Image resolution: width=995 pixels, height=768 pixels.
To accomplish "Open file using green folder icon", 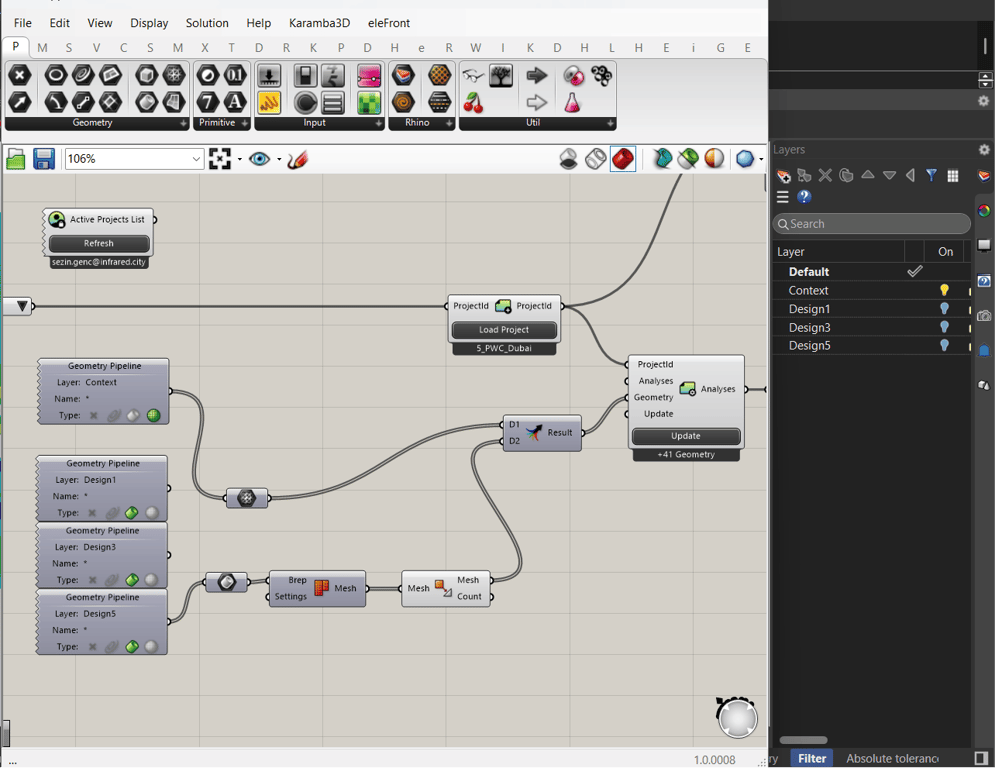I will tap(16, 159).
